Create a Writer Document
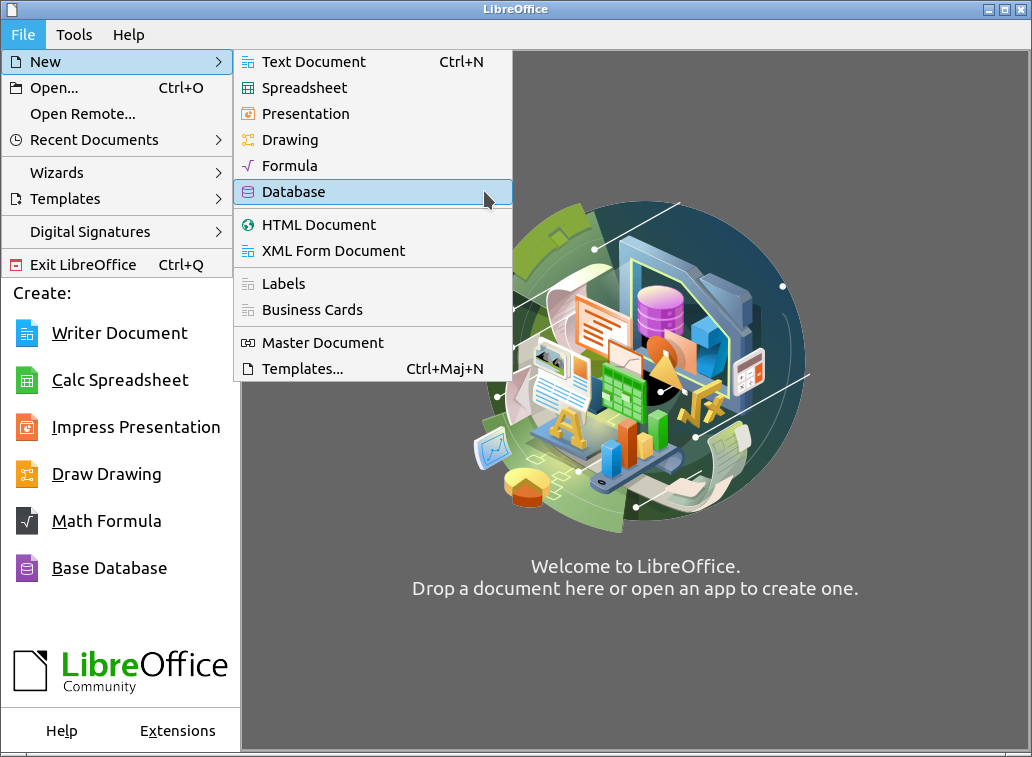 (120, 333)
